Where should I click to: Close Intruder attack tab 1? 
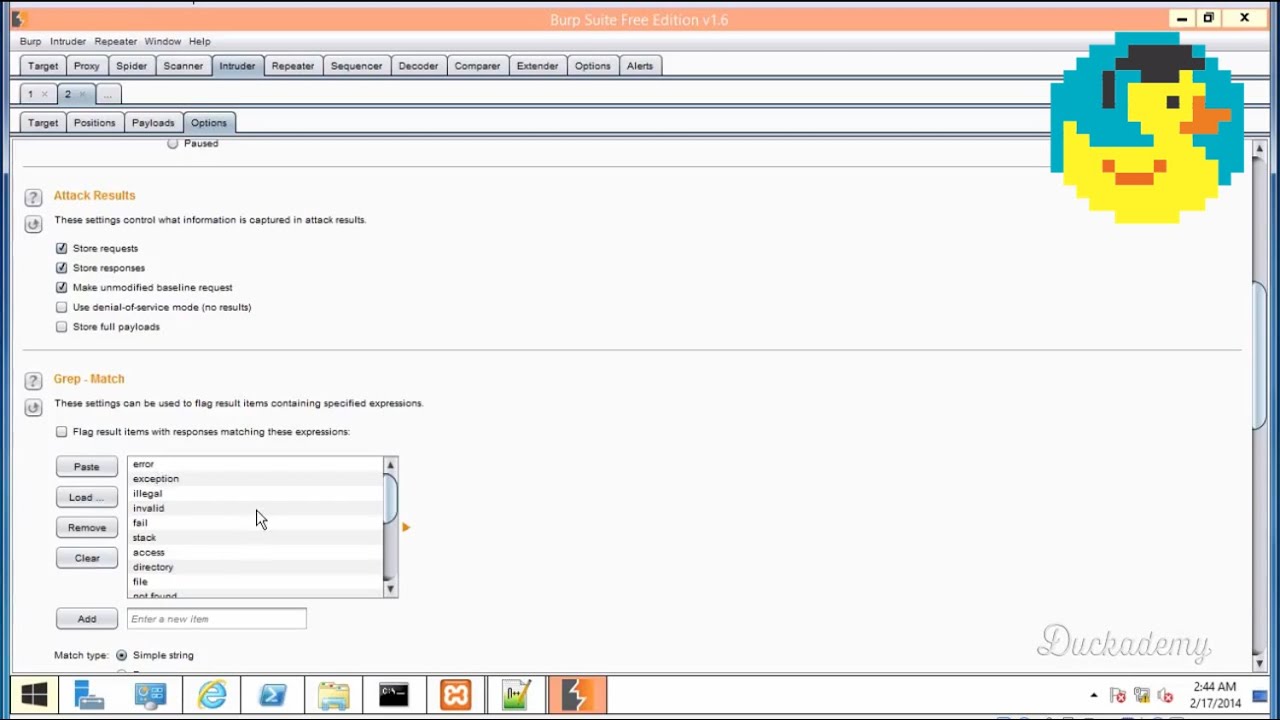(x=44, y=94)
